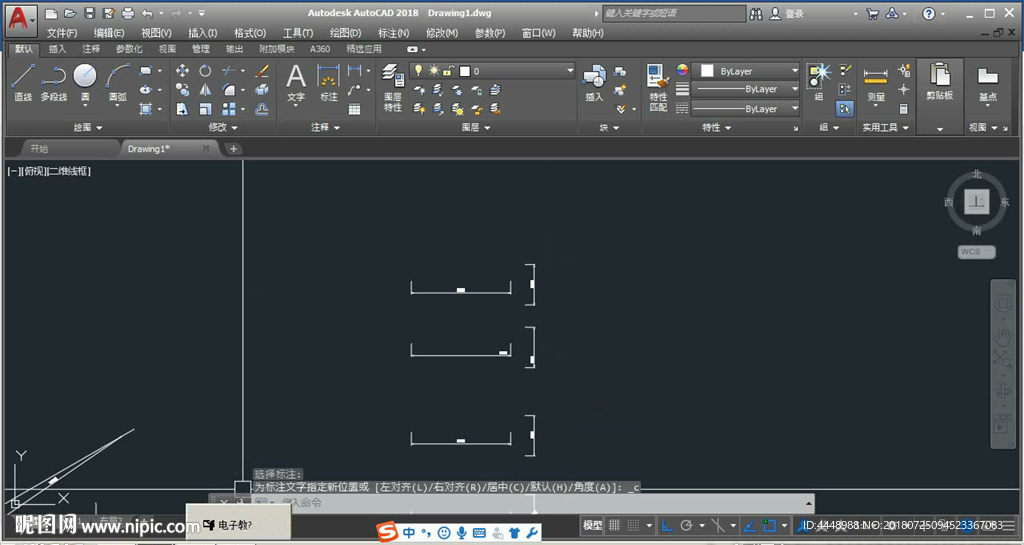Click the keyword search input field
The width and height of the screenshot is (1024, 545).
tap(673, 13)
